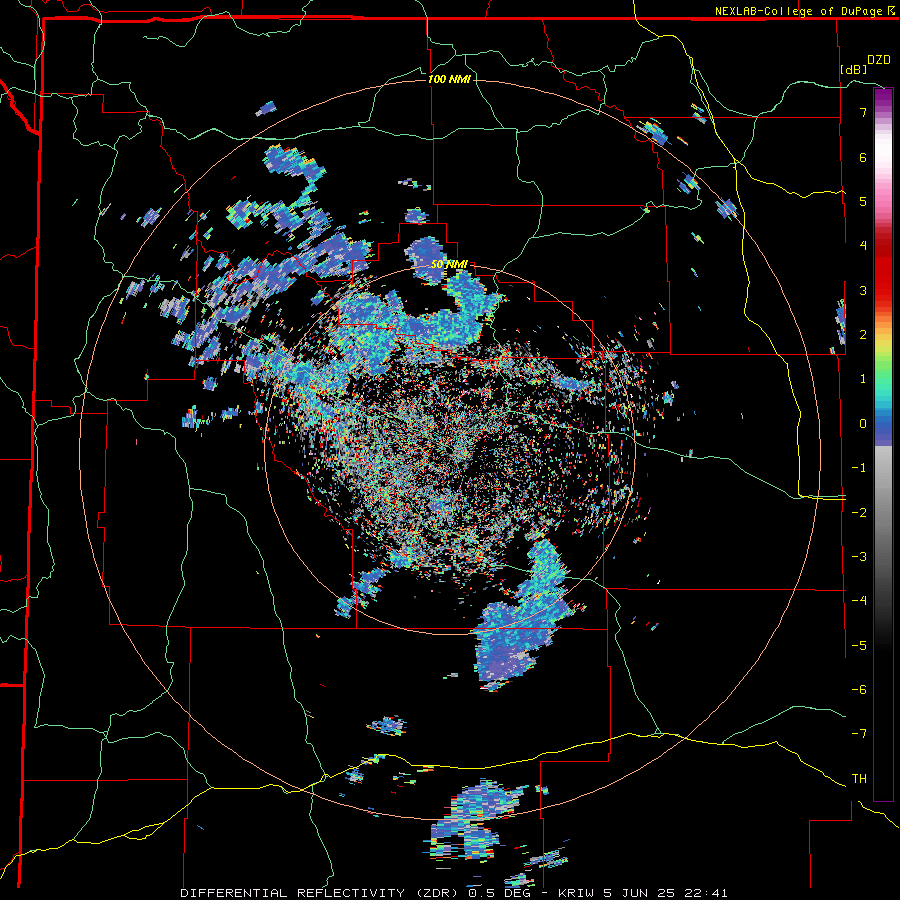Click the 3 dB value on color scale

pyautogui.click(x=863, y=290)
